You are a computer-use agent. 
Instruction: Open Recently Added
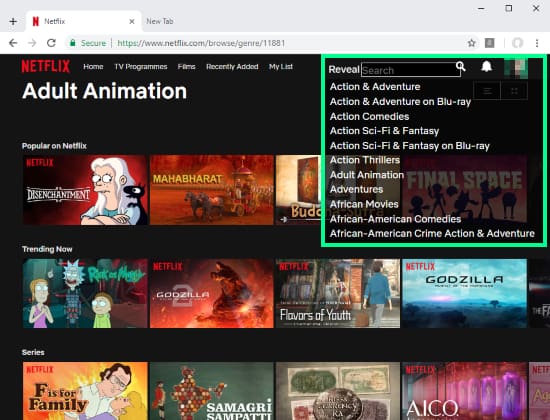[232, 67]
